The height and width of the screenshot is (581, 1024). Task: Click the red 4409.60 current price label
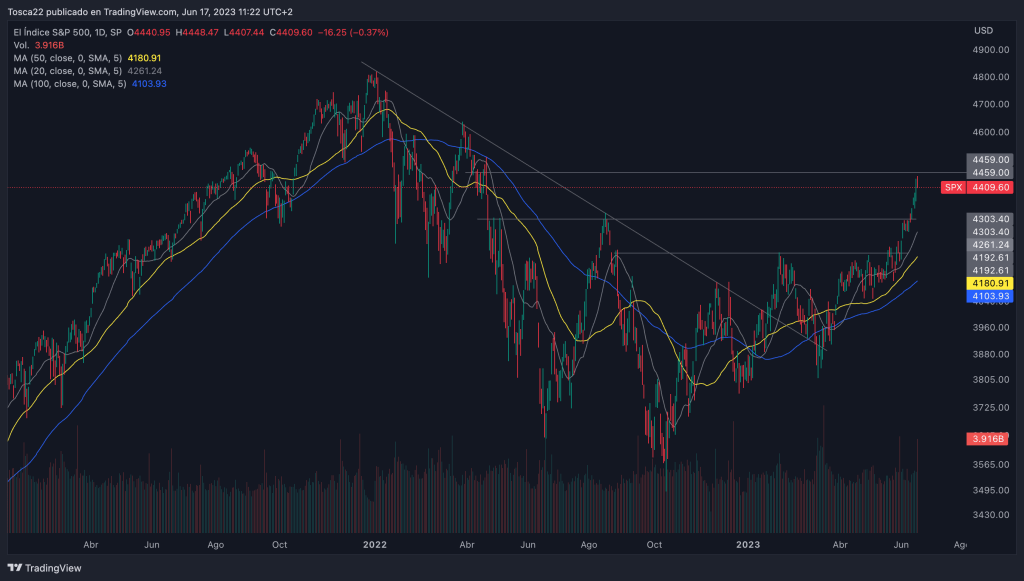[991, 187]
